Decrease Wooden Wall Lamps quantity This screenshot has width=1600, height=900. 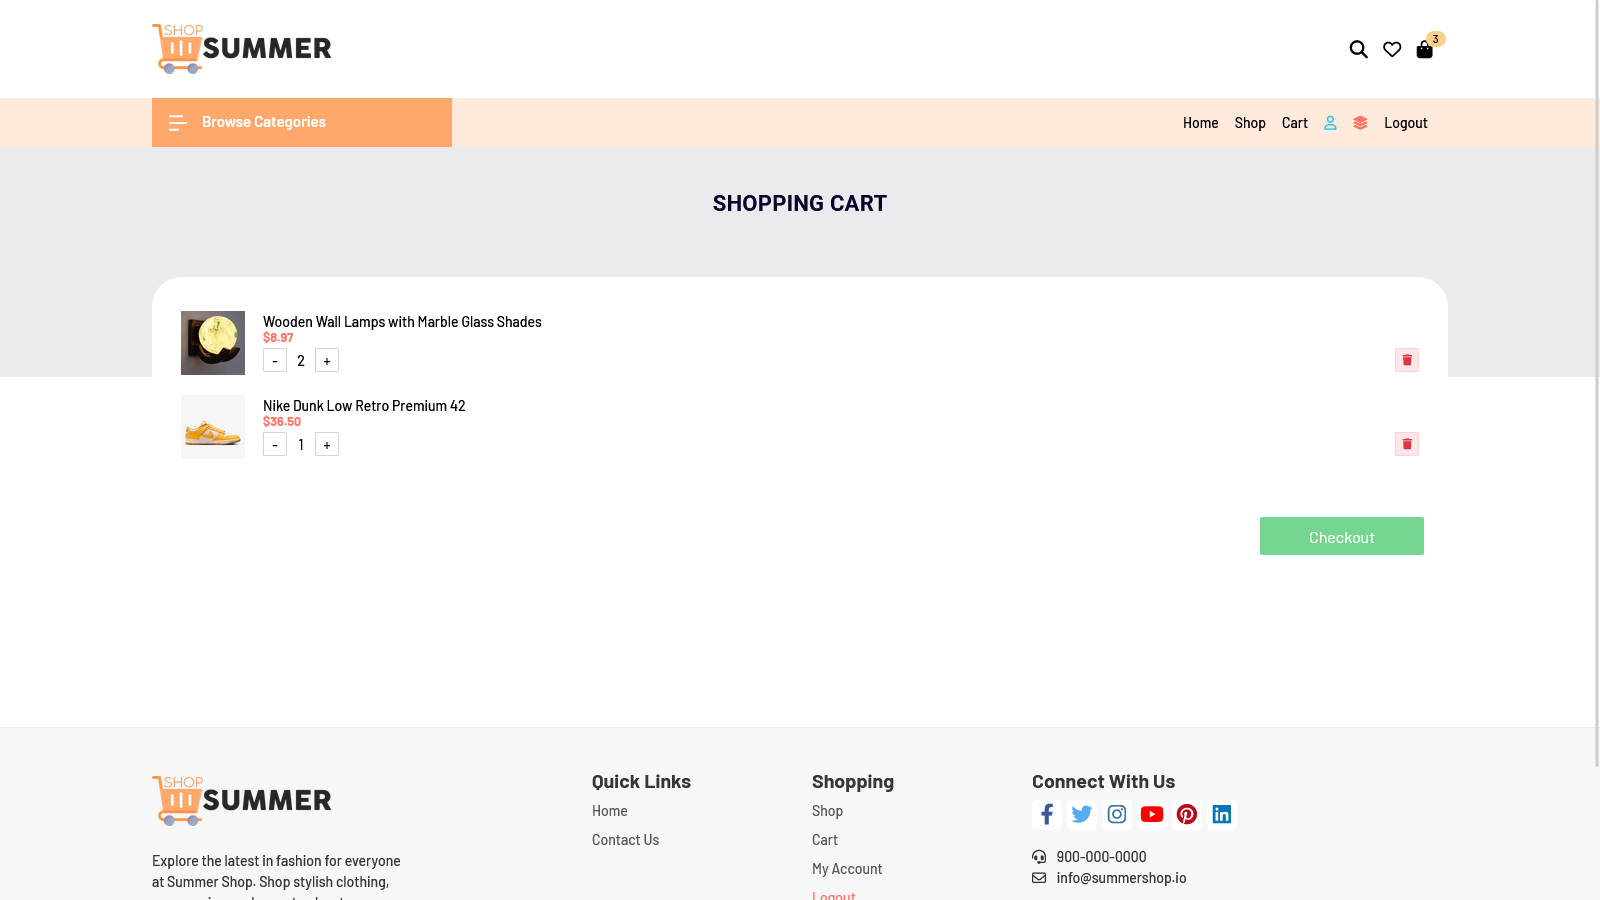(x=275, y=361)
